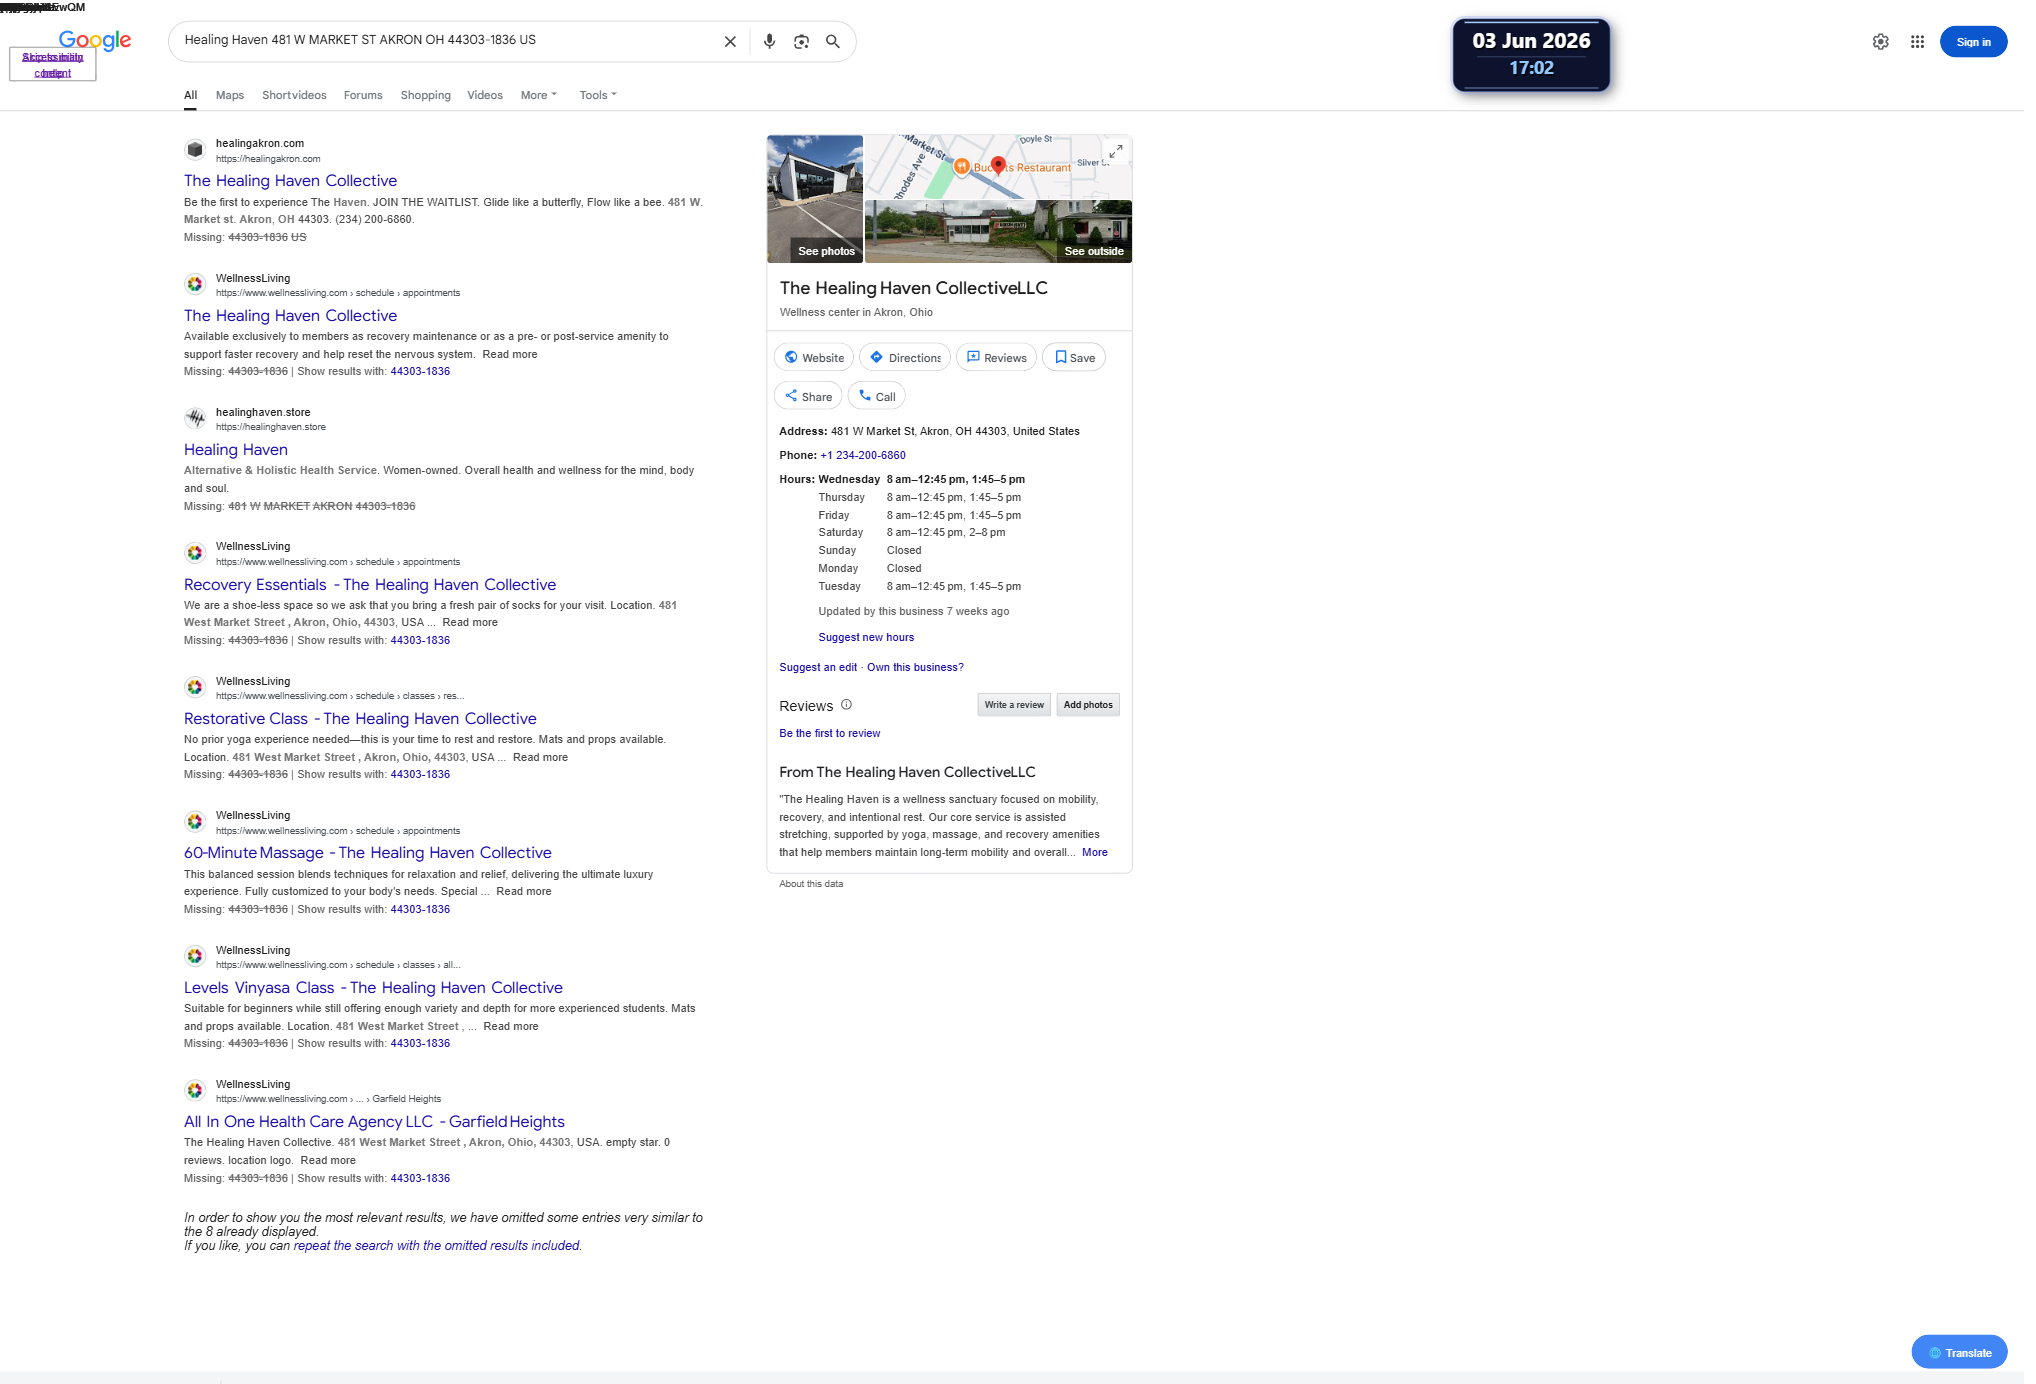This screenshot has width=2036, height=1384.
Task: Click About this data link
Action: coord(811,884)
